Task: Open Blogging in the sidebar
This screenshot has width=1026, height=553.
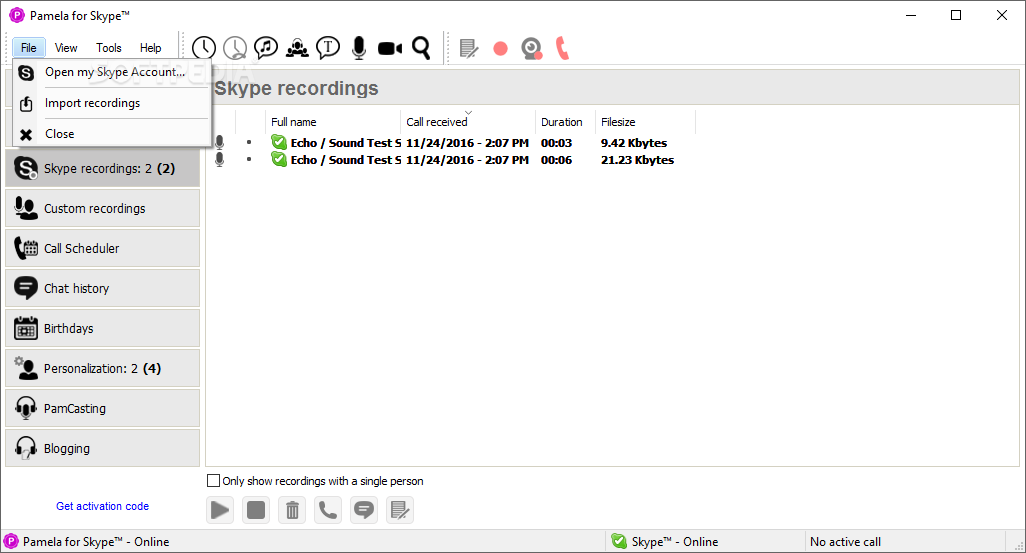Action: pyautogui.click(x=103, y=448)
